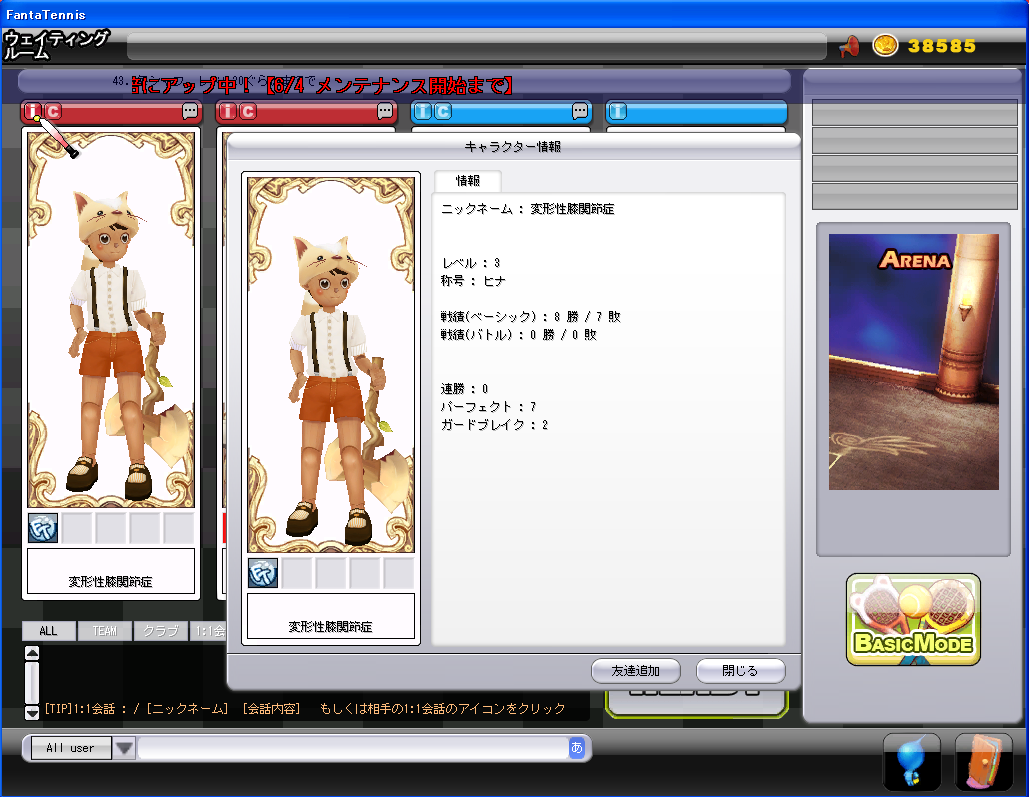Click the 閉じる button
Viewport: 1029px width, 797px height.
(740, 671)
